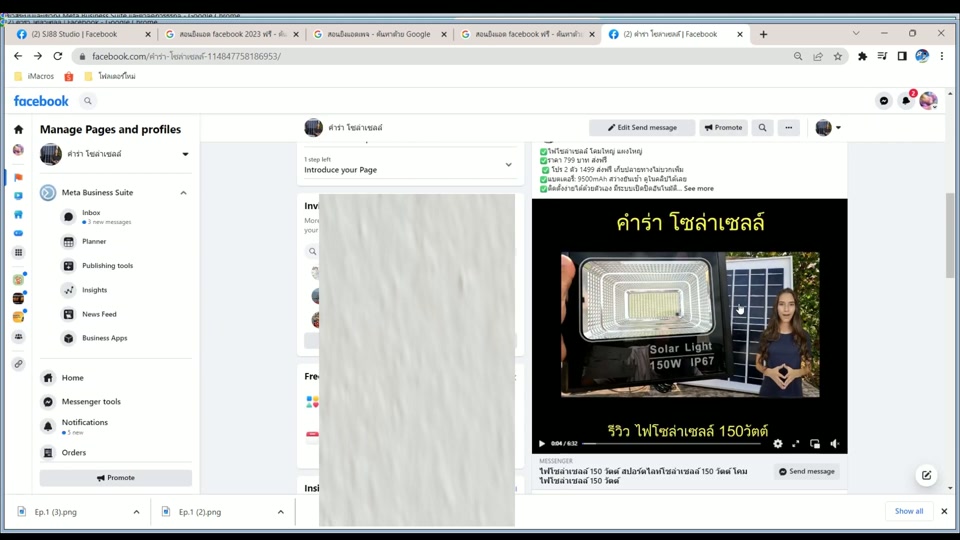Screen dimensions: 960x540
Task: Toggle Chrome side panel
Action: coord(902,57)
